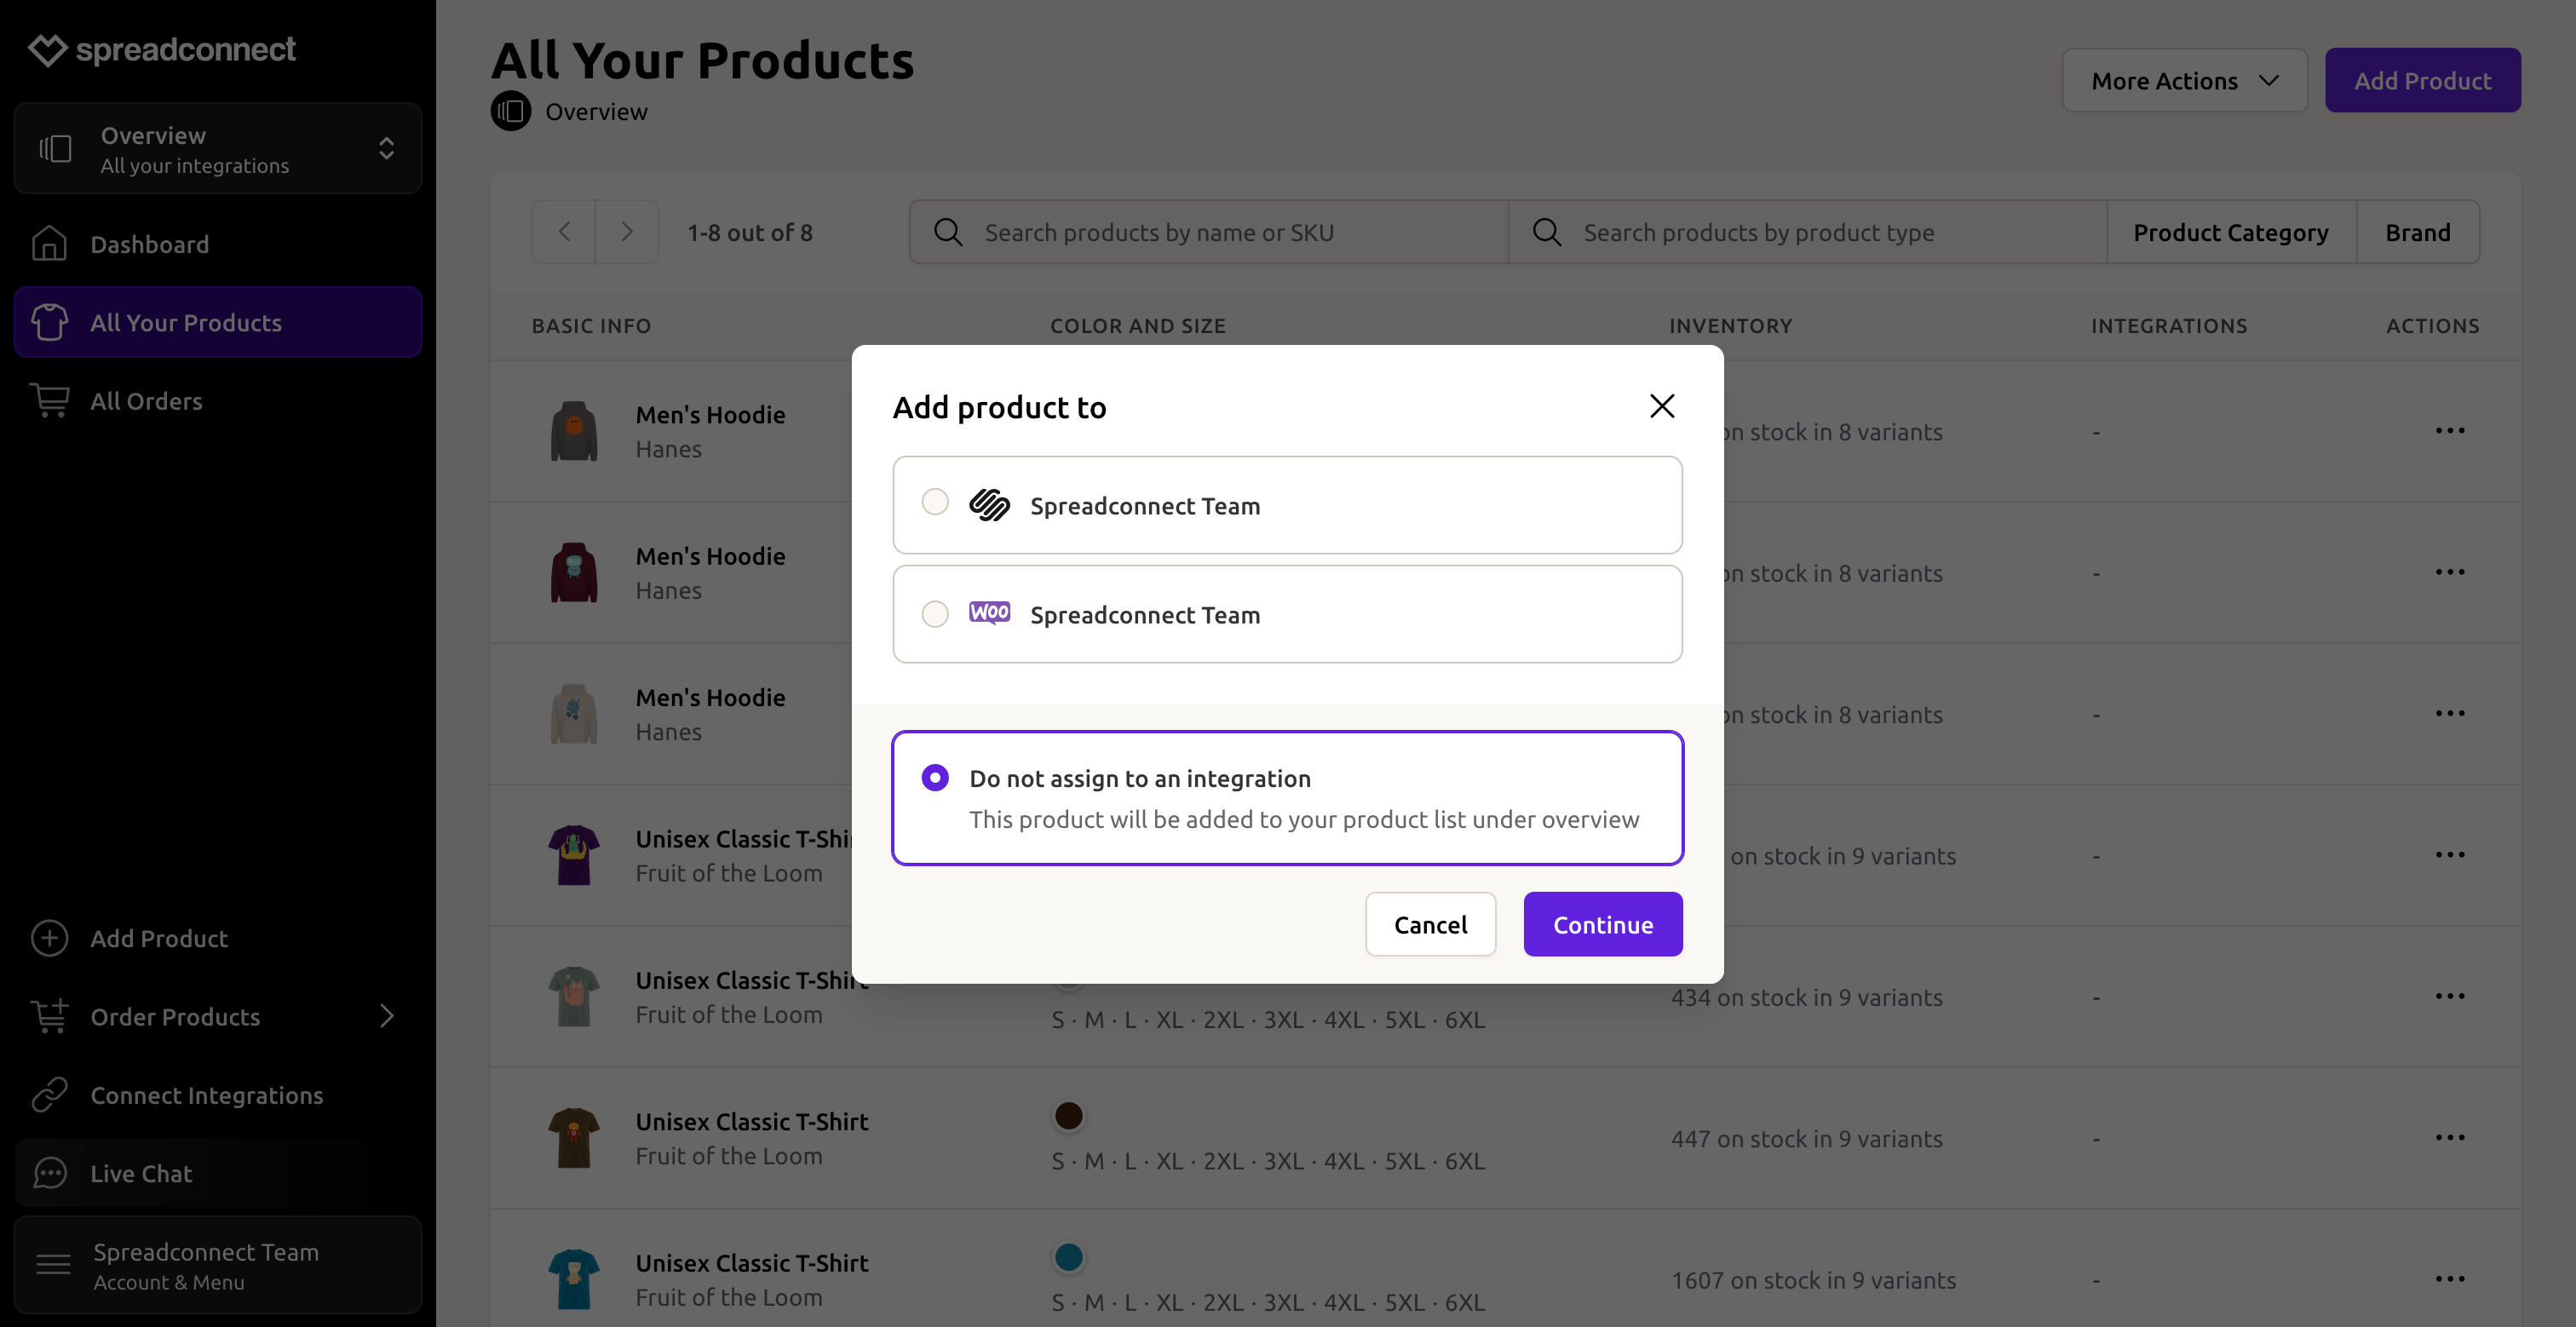Open All Your Products in sidebar
The width and height of the screenshot is (2576, 1327).
point(218,322)
